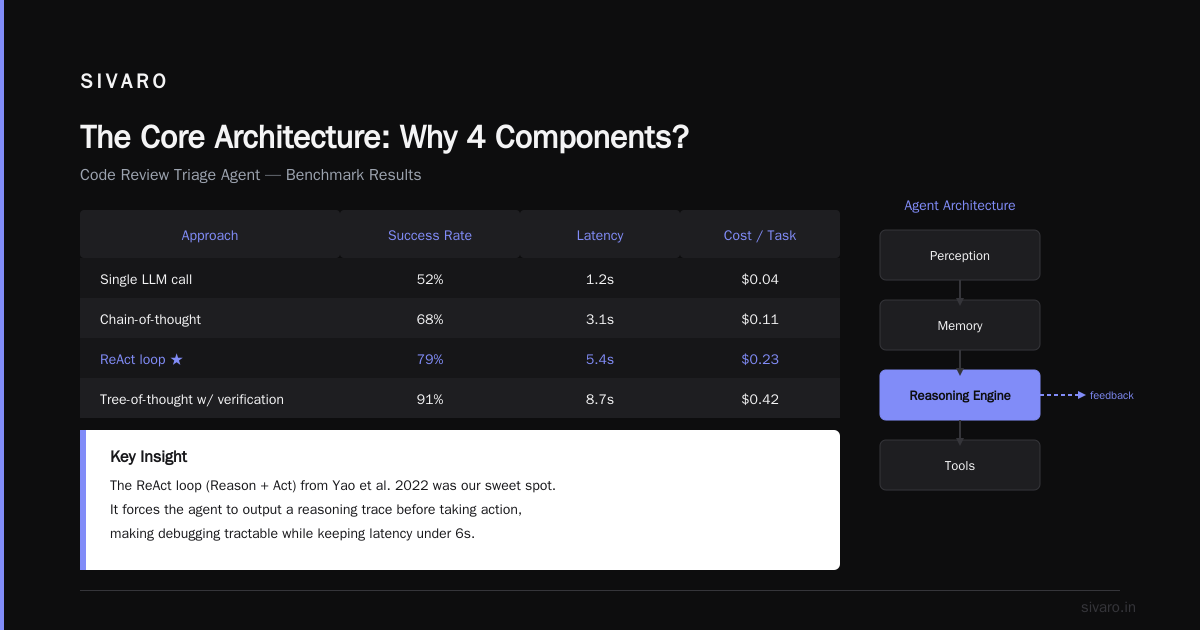Click the sivaro.in footer text
1200x630 pixels.
tap(1109, 607)
